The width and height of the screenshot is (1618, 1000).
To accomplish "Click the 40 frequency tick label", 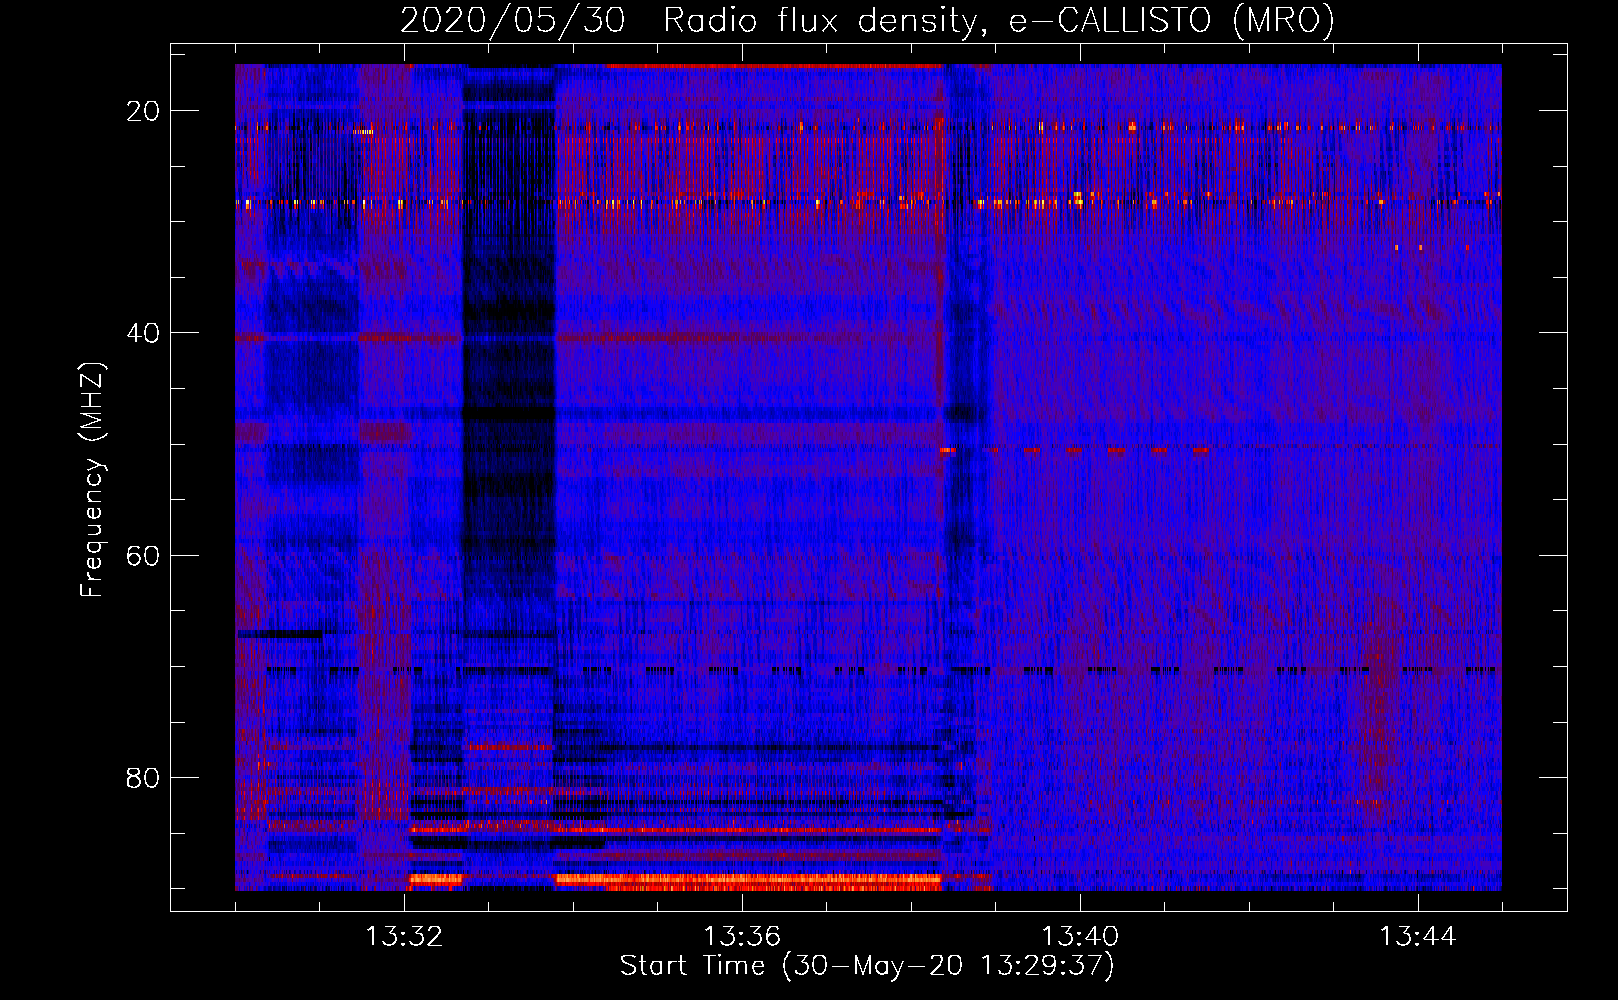I will pos(143,333).
